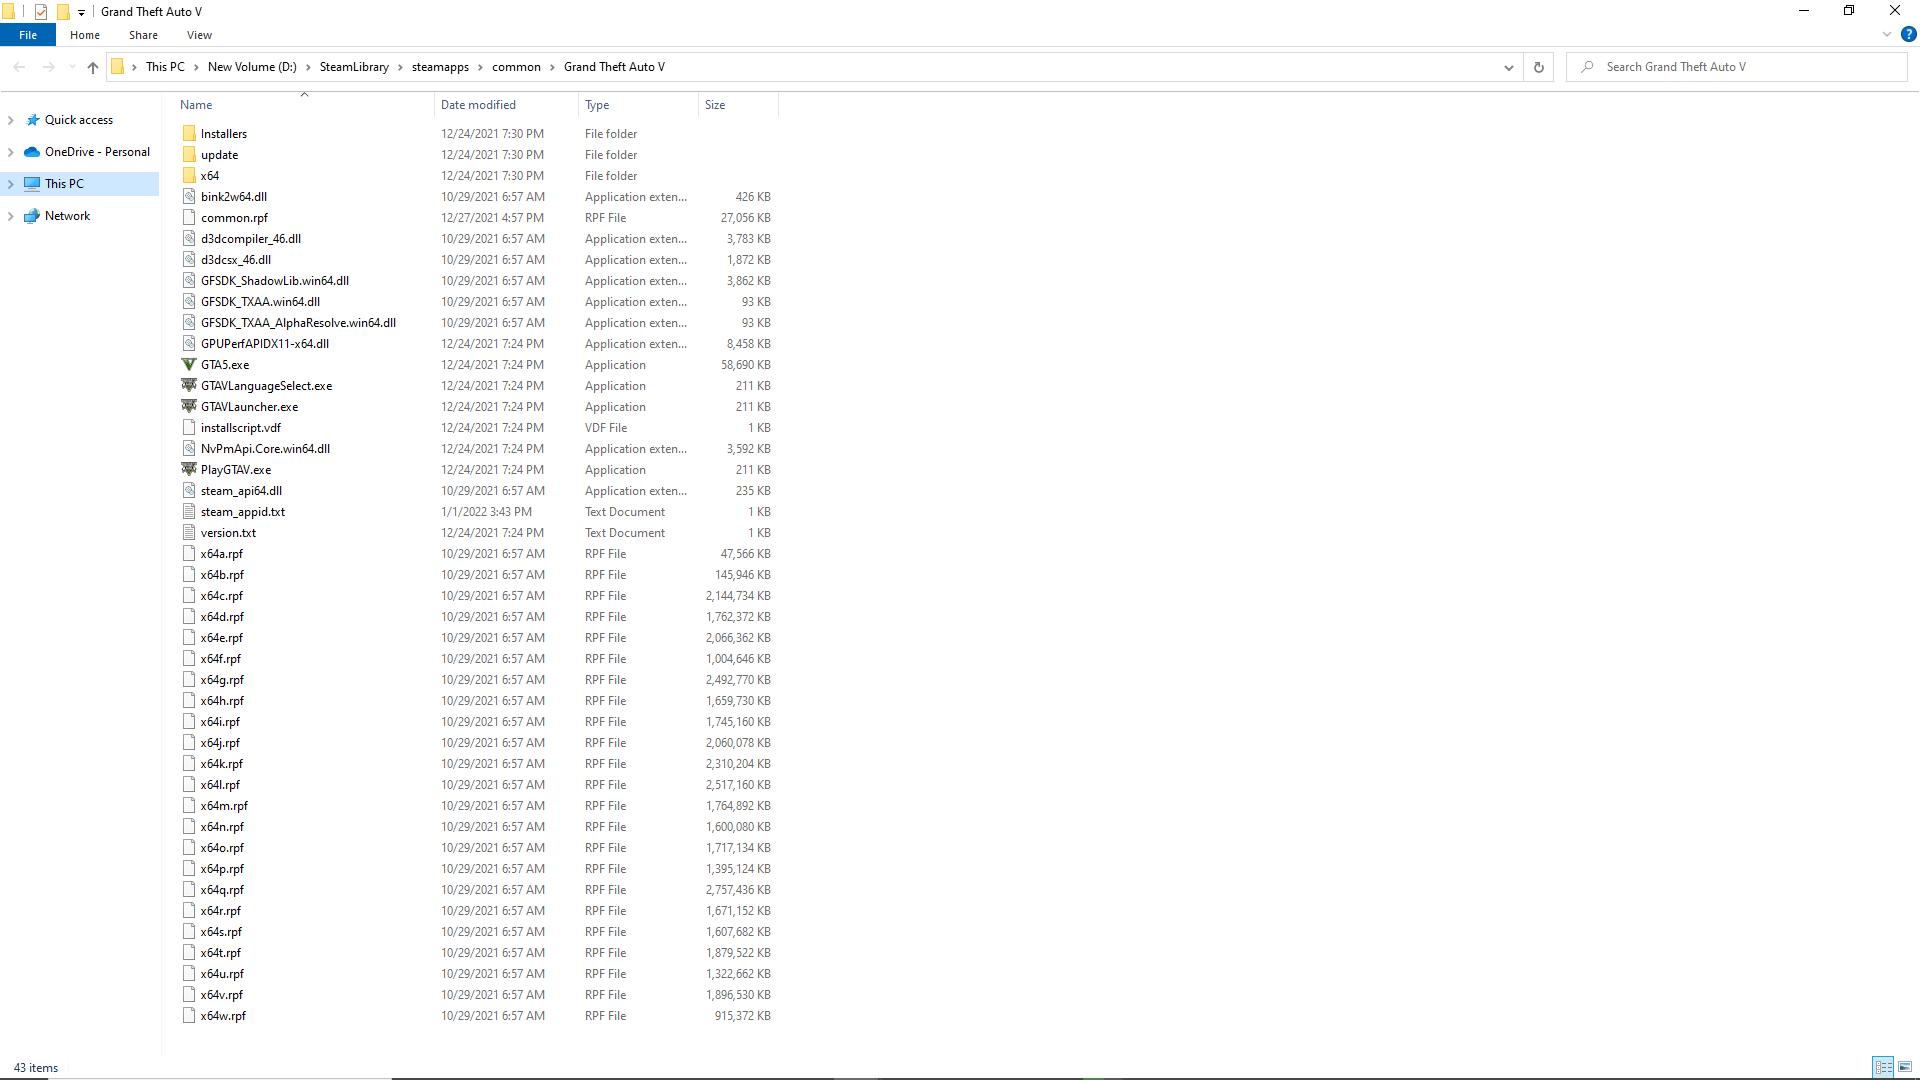The image size is (1920, 1080).
Task: Click New folder icon in title bar
Action: pos(63,12)
